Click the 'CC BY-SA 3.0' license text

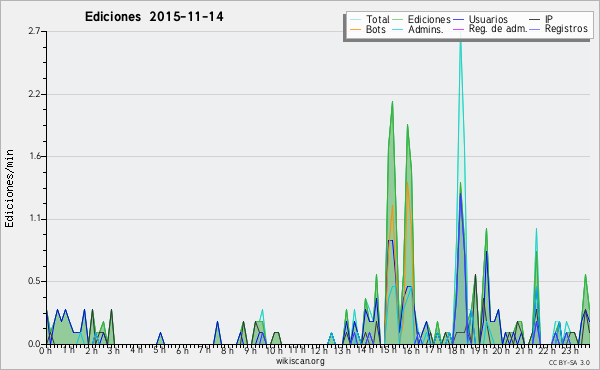click(x=569, y=363)
